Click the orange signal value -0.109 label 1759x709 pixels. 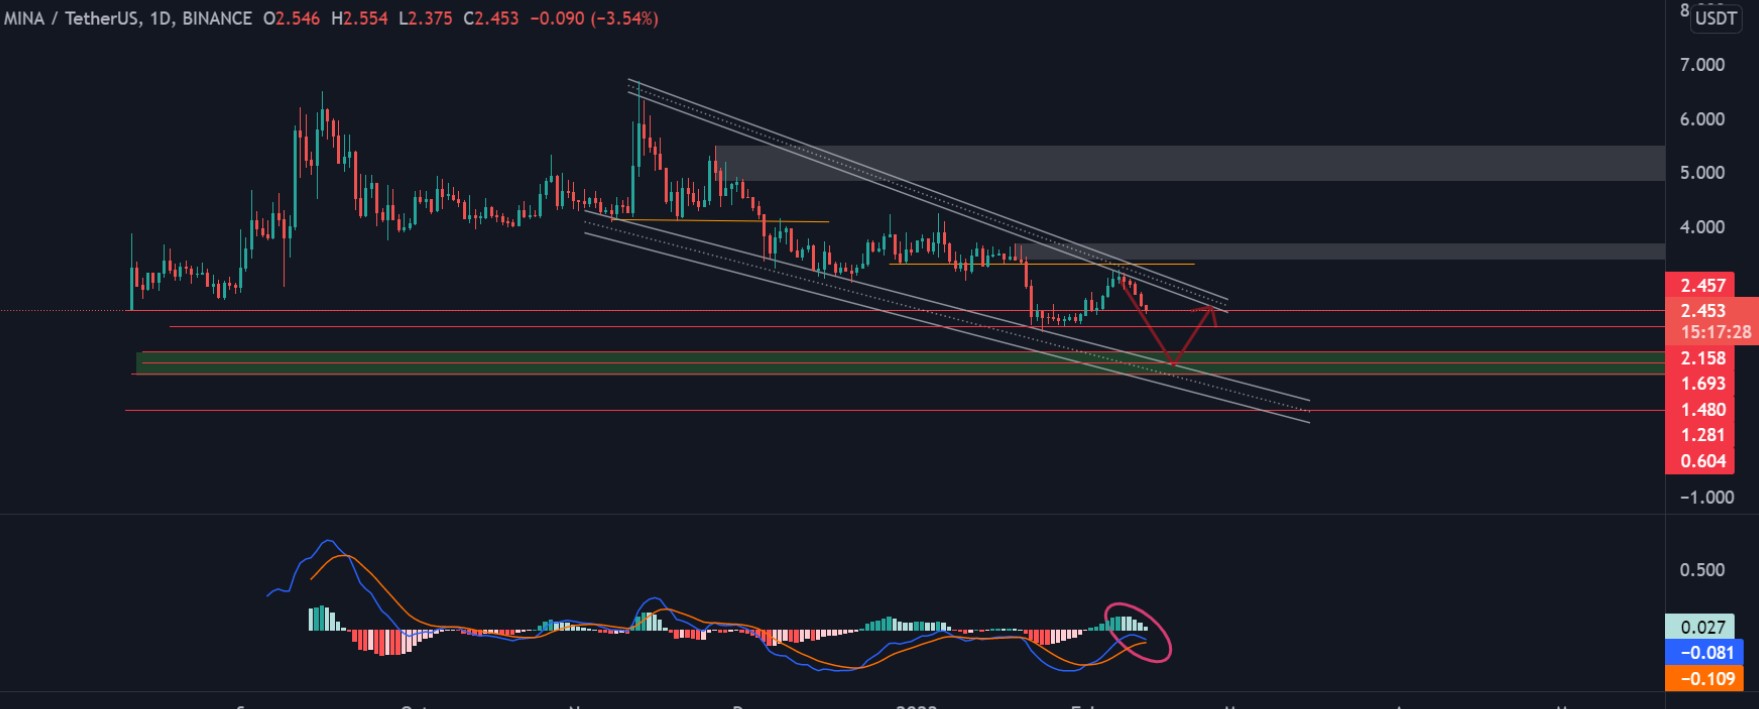coord(1707,679)
